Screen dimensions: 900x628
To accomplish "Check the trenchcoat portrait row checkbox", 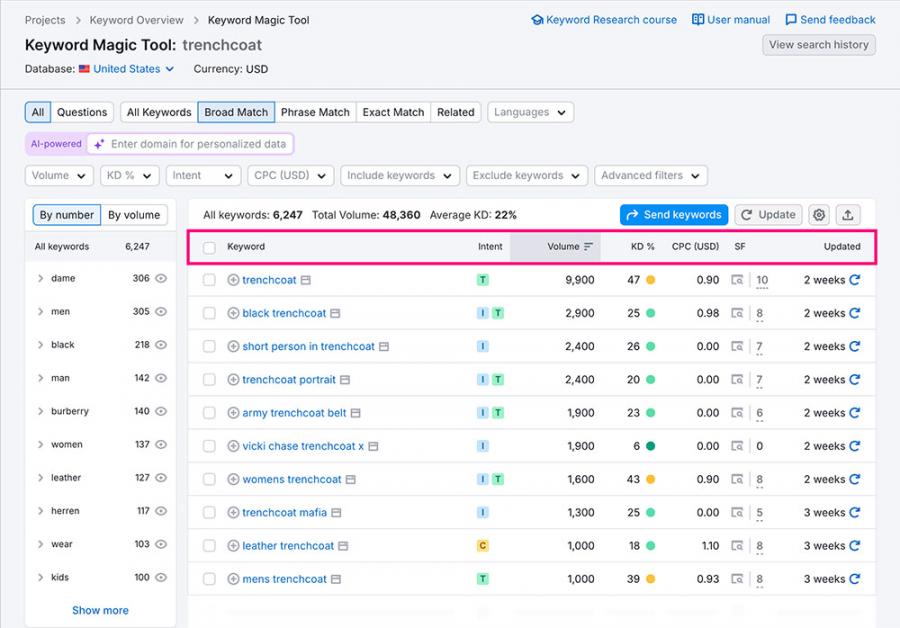I will click(210, 380).
